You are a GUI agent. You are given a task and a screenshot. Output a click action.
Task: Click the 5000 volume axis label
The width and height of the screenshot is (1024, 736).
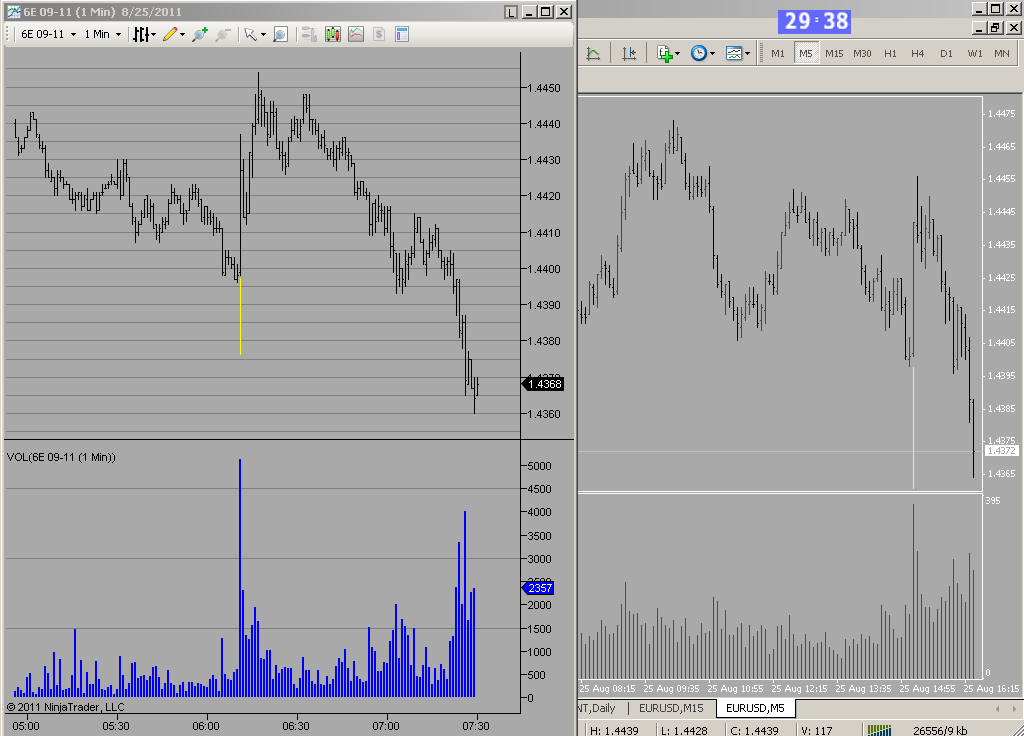coord(539,466)
